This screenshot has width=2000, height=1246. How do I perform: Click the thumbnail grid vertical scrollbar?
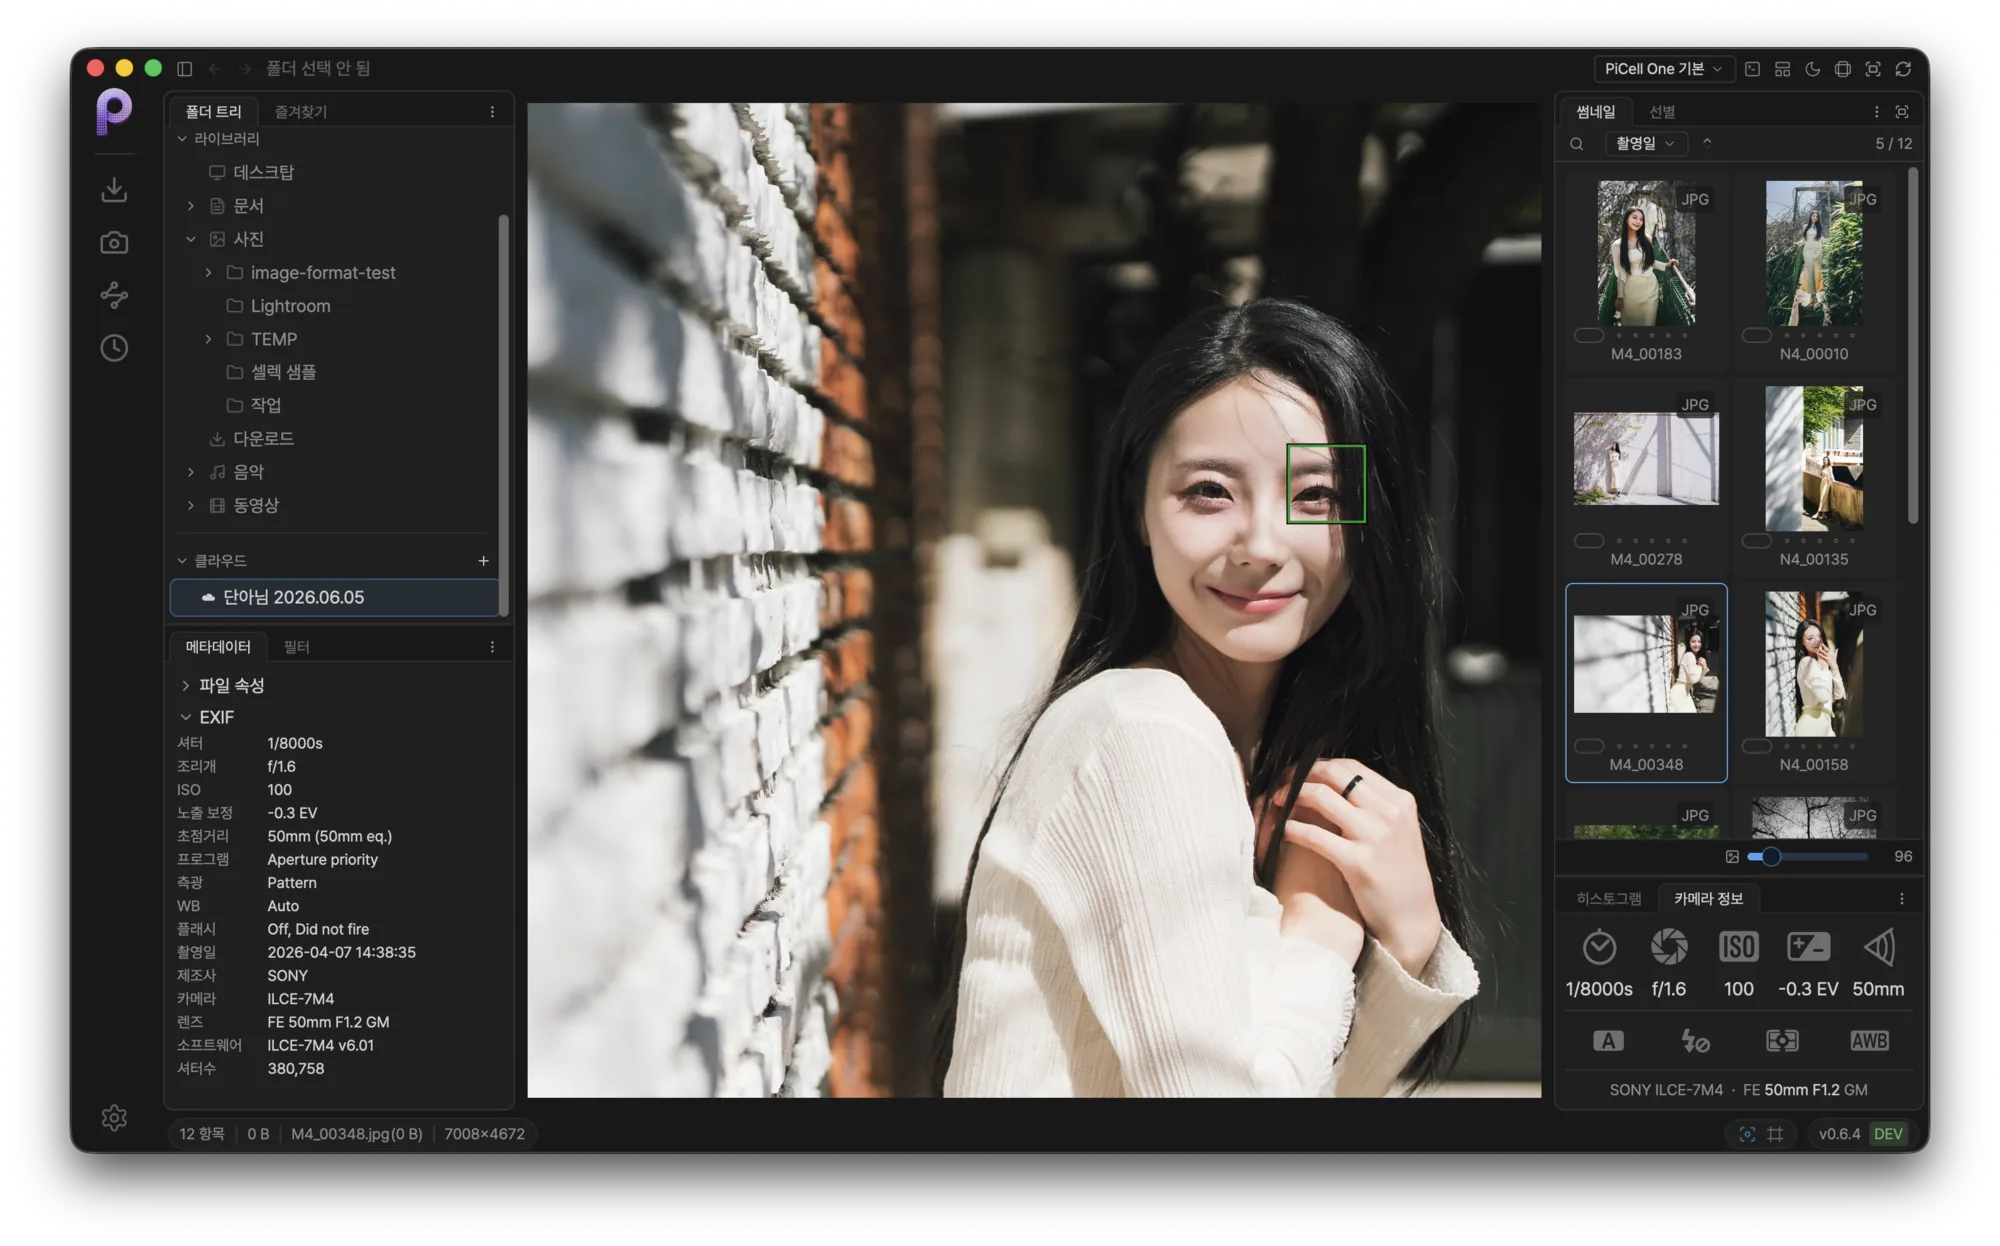coord(1912,345)
